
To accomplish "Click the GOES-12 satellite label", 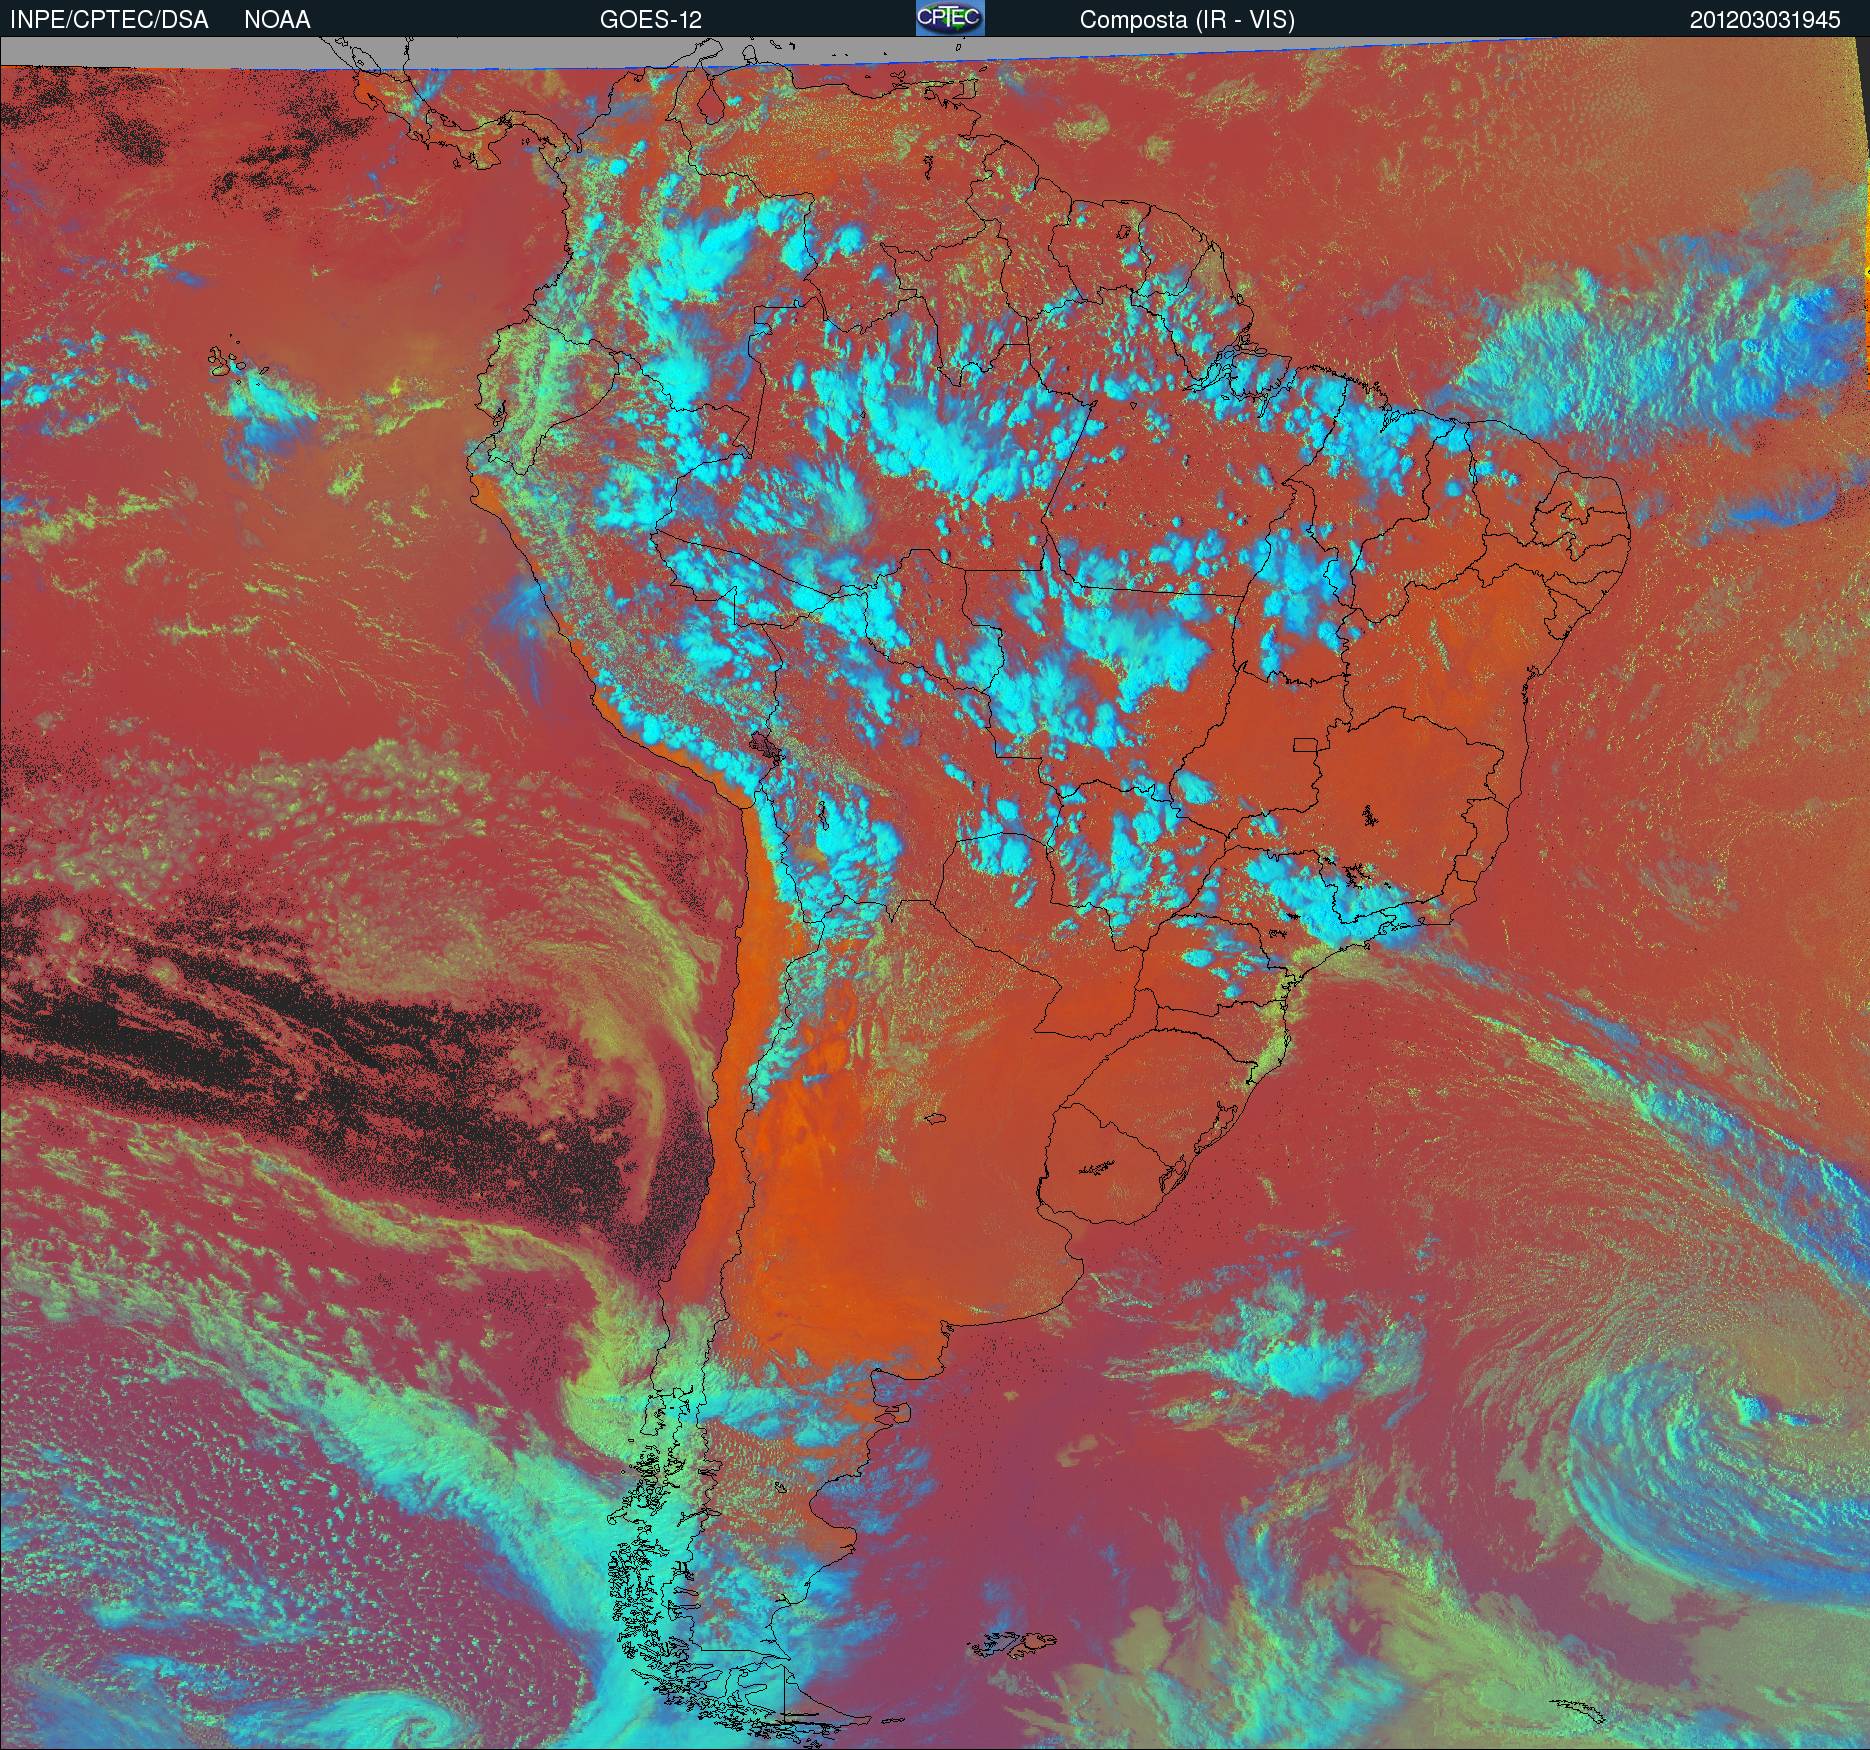I will point(650,20).
